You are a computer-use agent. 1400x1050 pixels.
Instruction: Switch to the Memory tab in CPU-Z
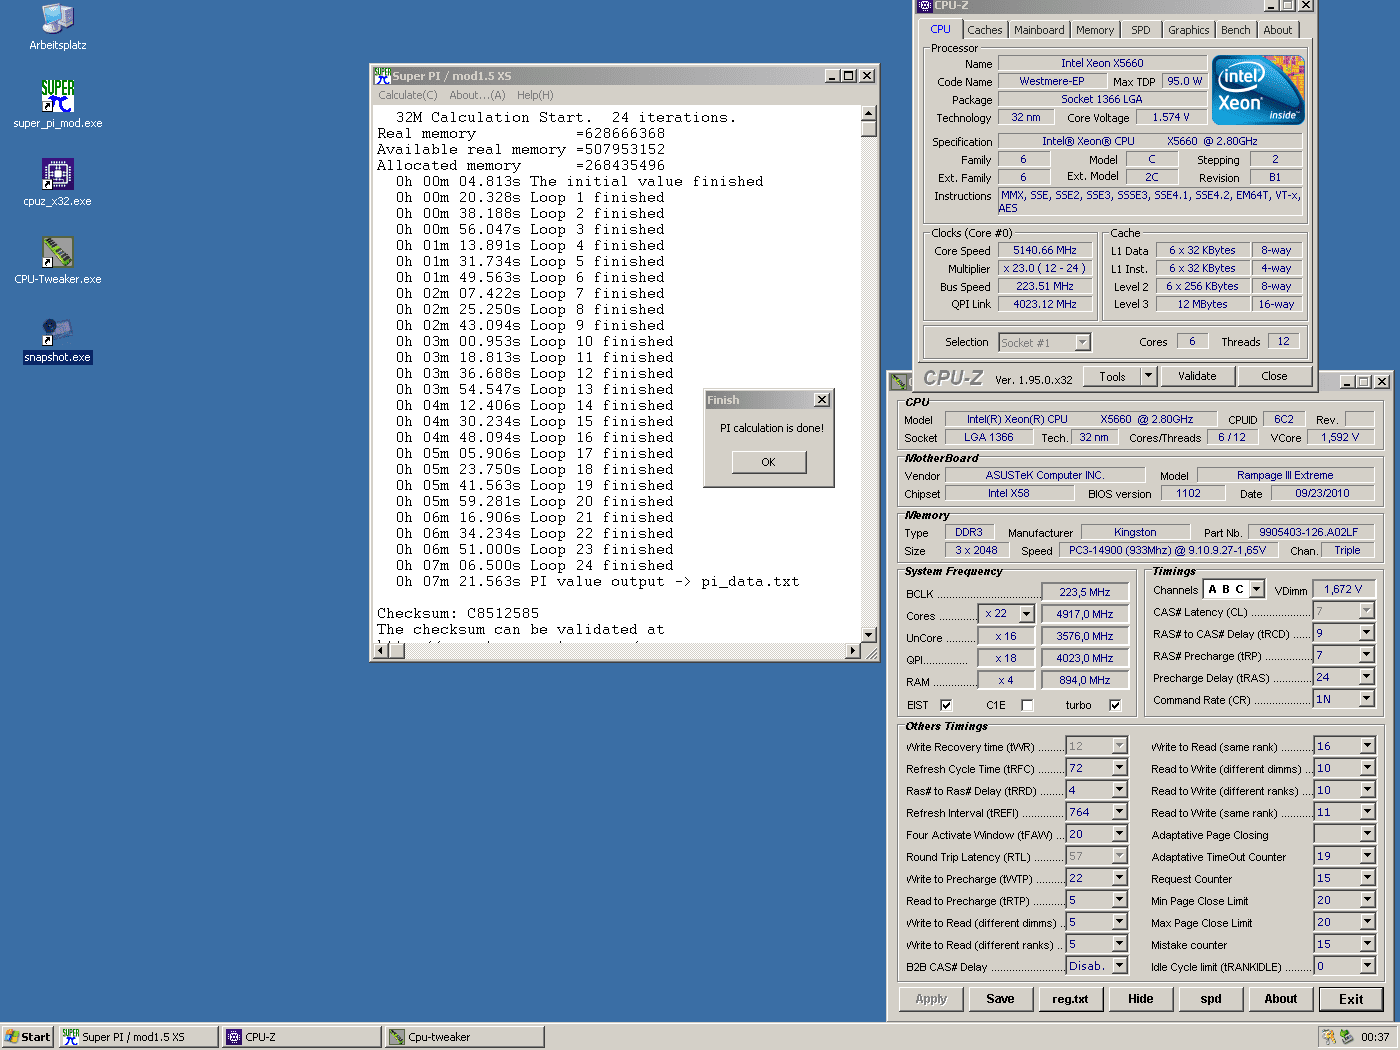point(1095,30)
